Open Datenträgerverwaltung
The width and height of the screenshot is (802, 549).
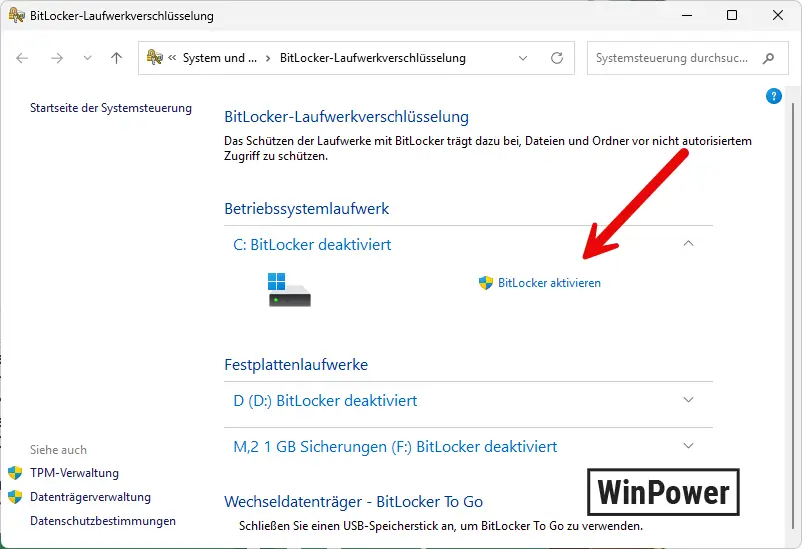coord(91,497)
